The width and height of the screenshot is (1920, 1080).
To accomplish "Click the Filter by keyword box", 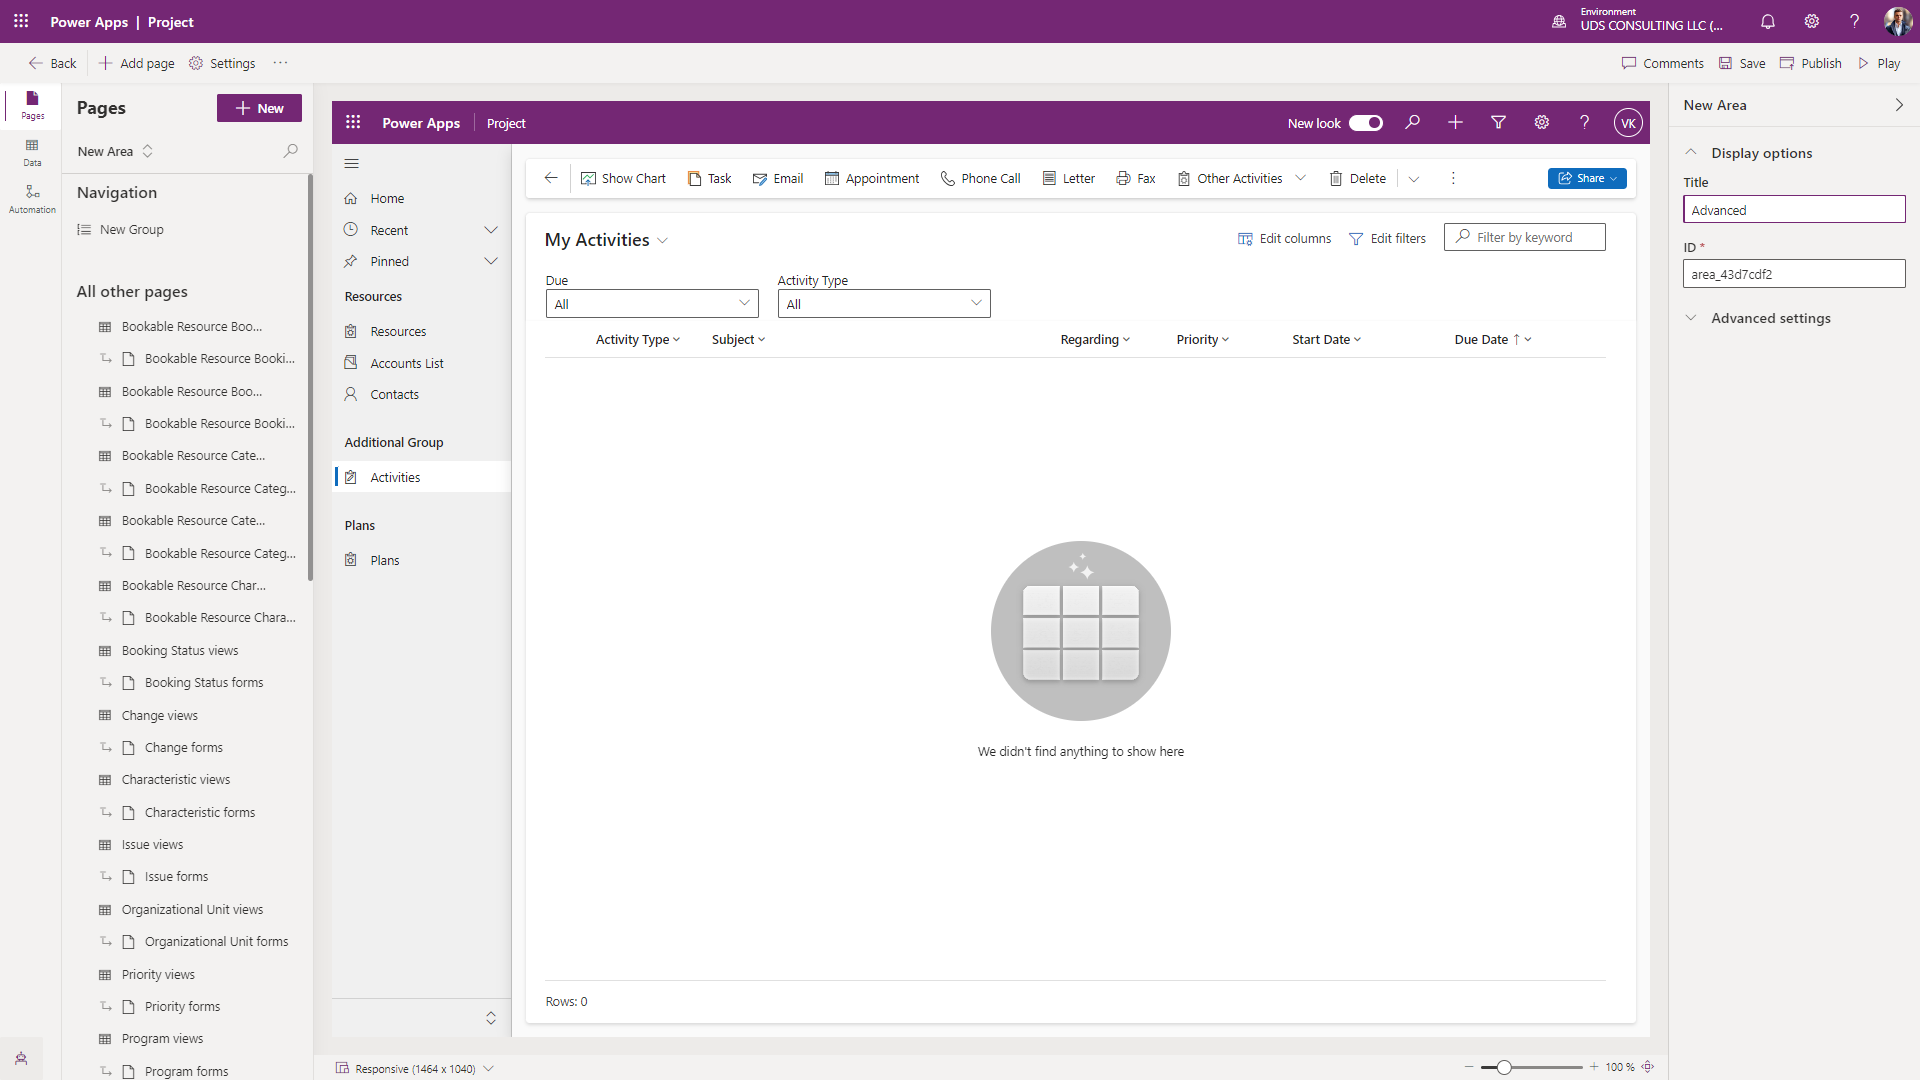I will pyautogui.click(x=1525, y=237).
